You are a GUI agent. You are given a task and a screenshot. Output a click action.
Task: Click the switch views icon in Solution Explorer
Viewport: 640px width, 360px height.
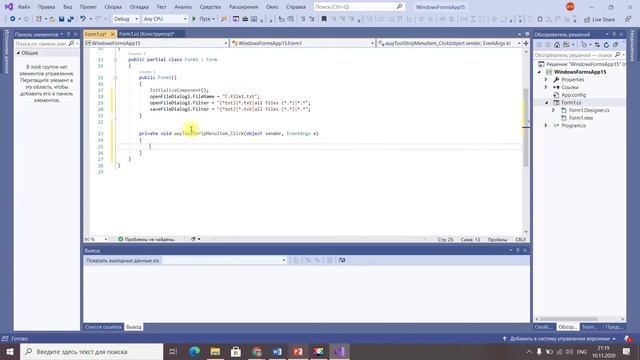point(567,45)
